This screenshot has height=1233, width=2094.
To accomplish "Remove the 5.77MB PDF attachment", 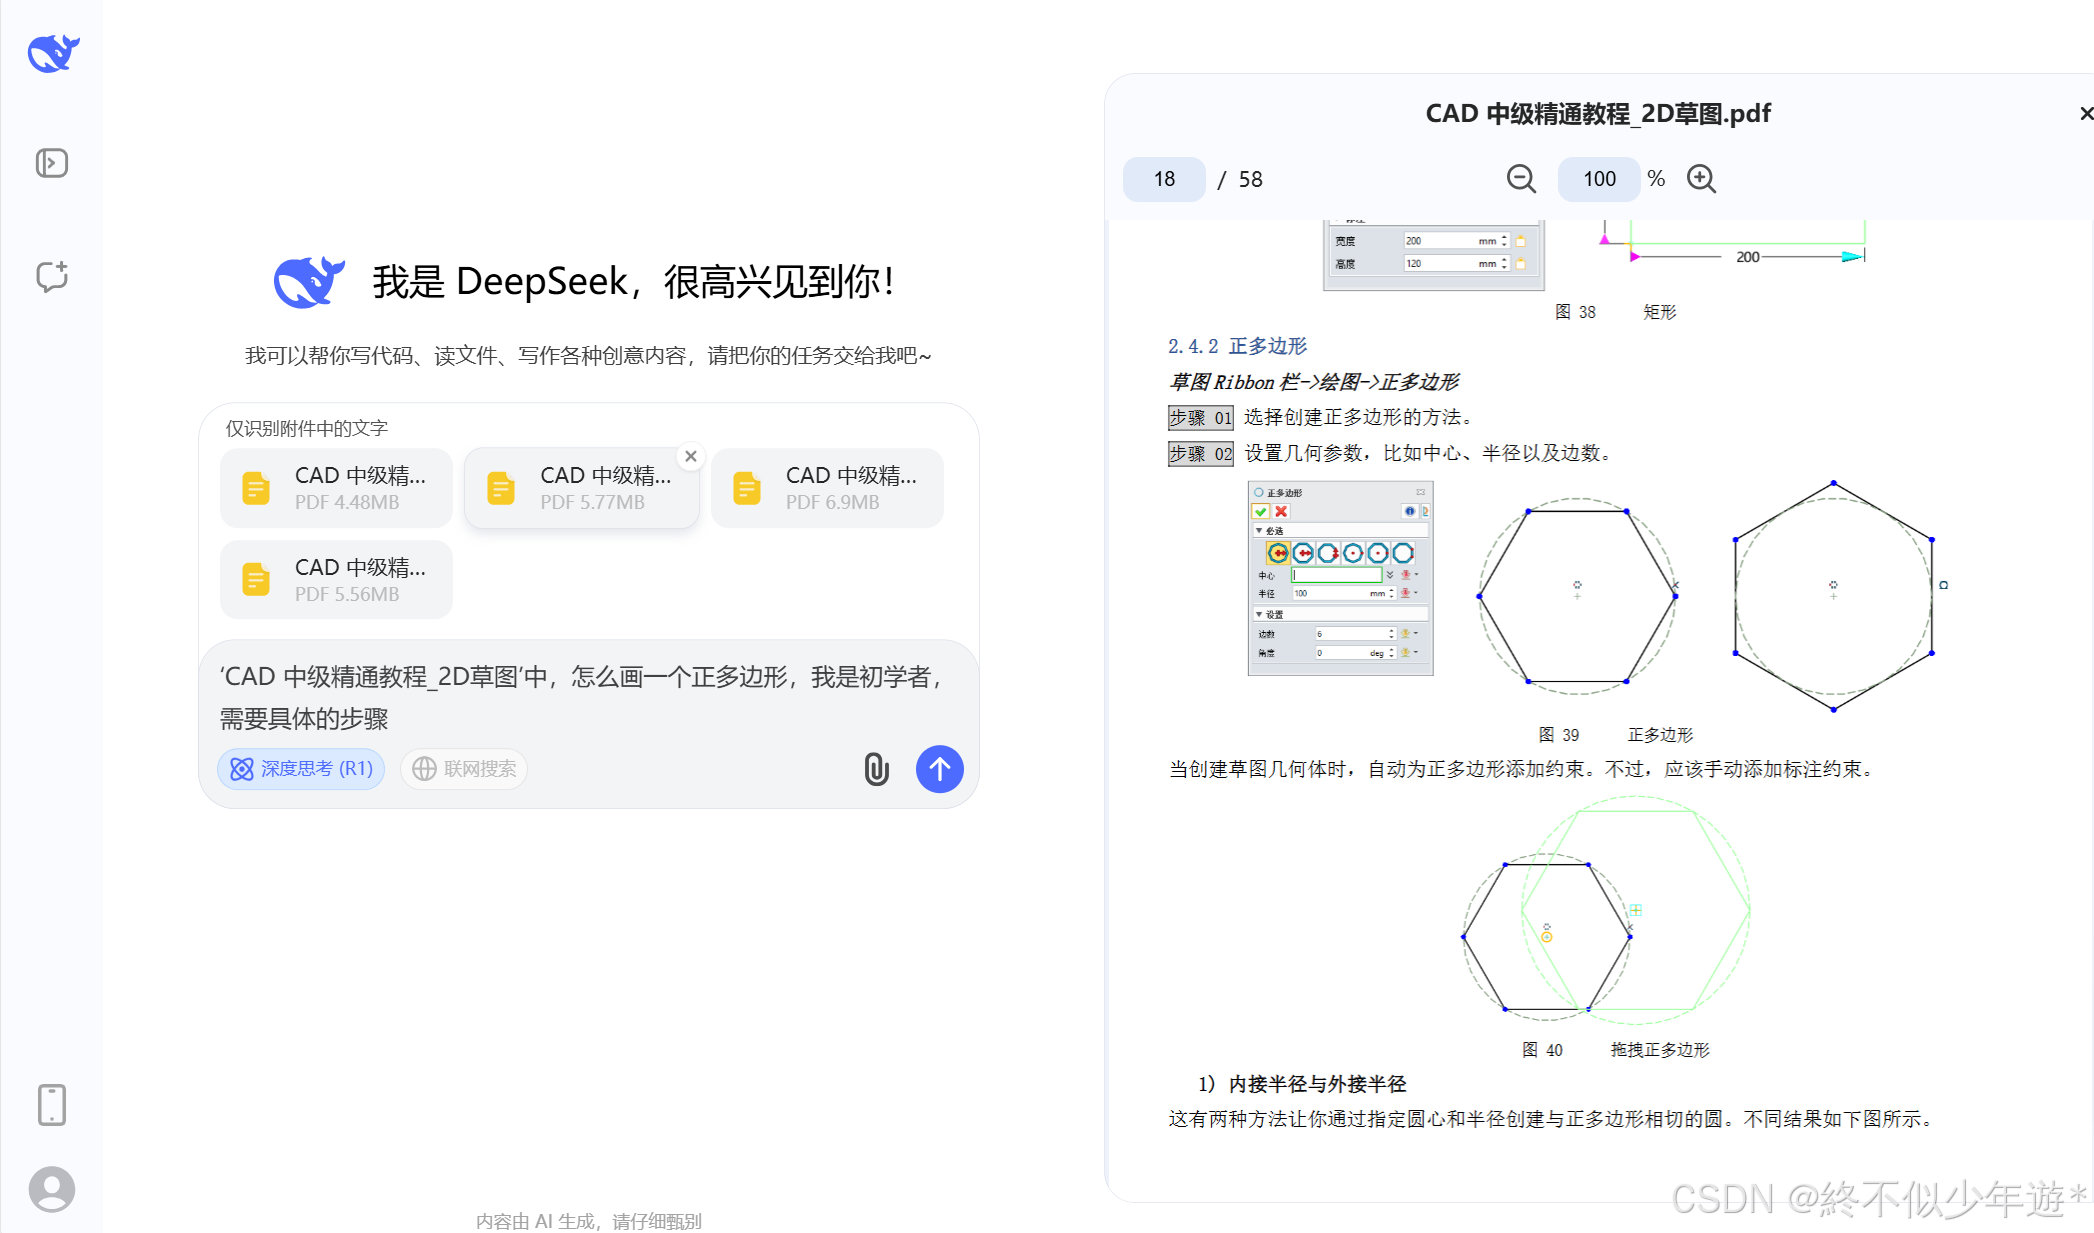I will [691, 456].
